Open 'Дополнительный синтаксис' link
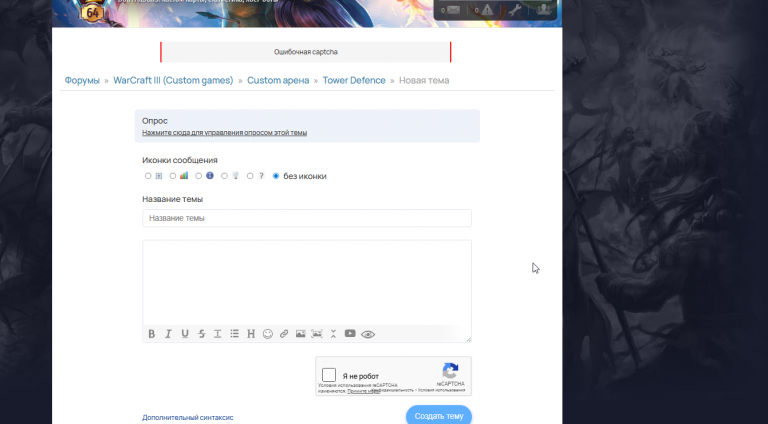The image size is (768, 424). click(x=188, y=418)
